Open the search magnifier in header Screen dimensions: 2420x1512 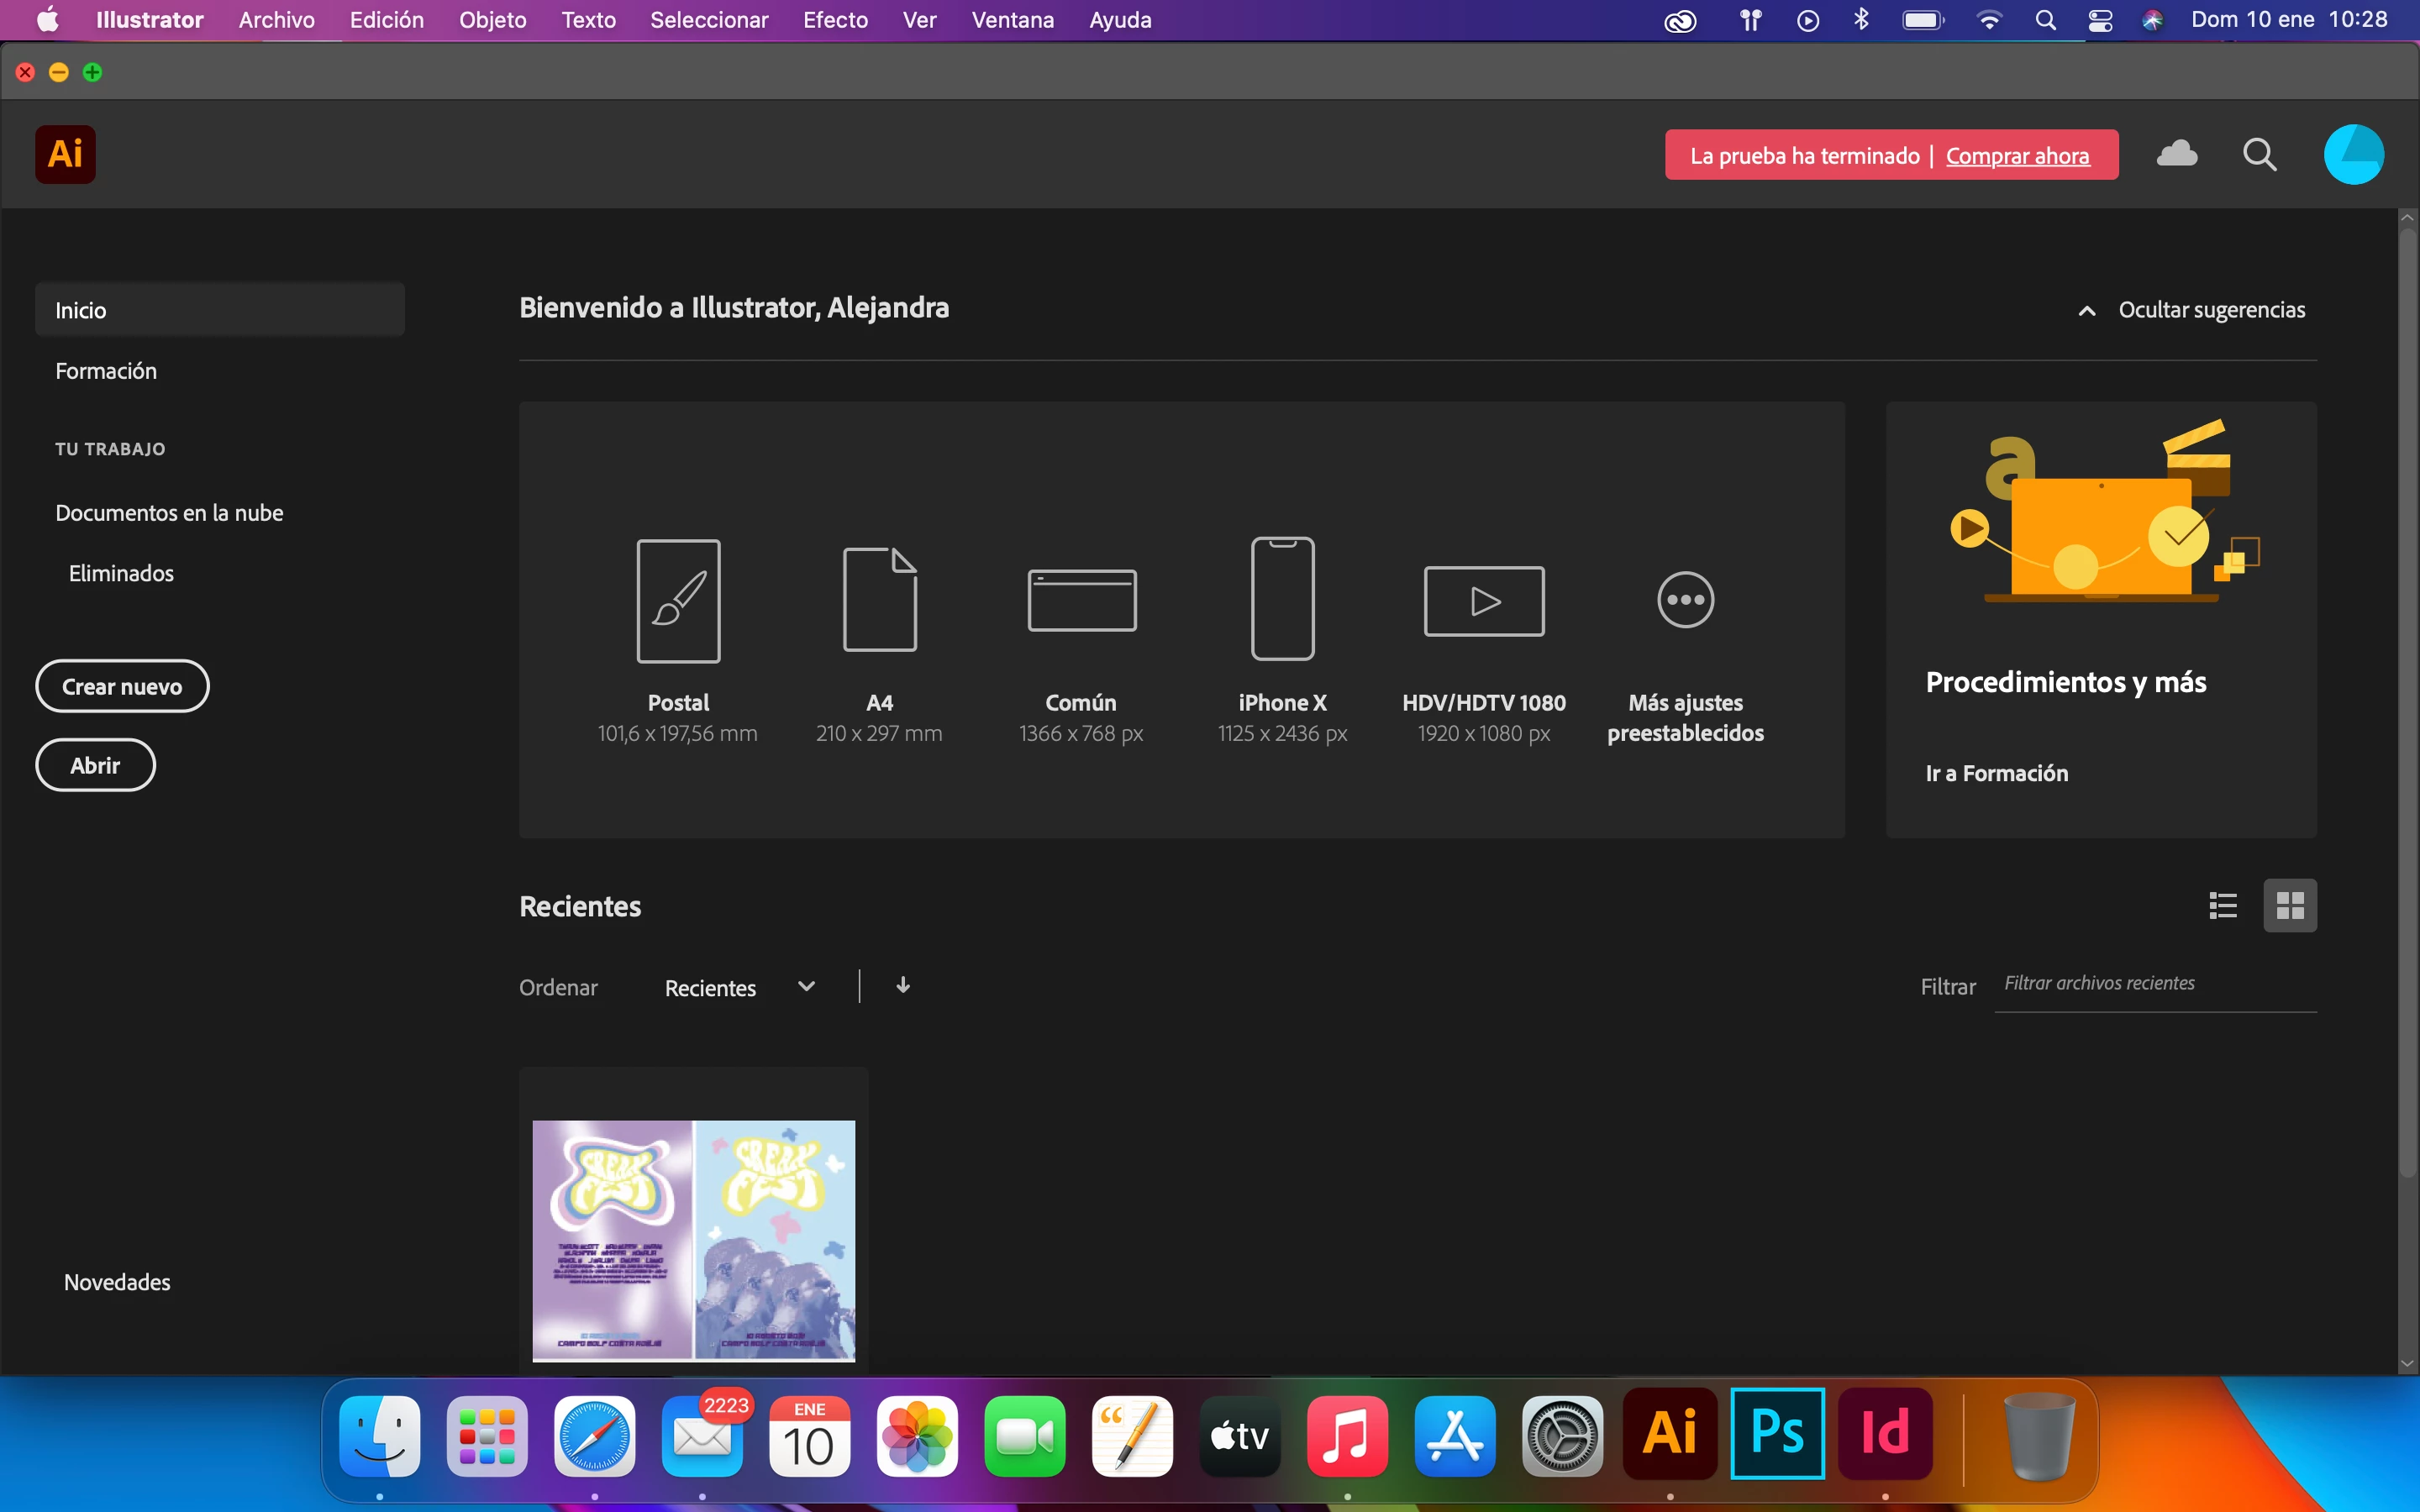pyautogui.click(x=2259, y=155)
